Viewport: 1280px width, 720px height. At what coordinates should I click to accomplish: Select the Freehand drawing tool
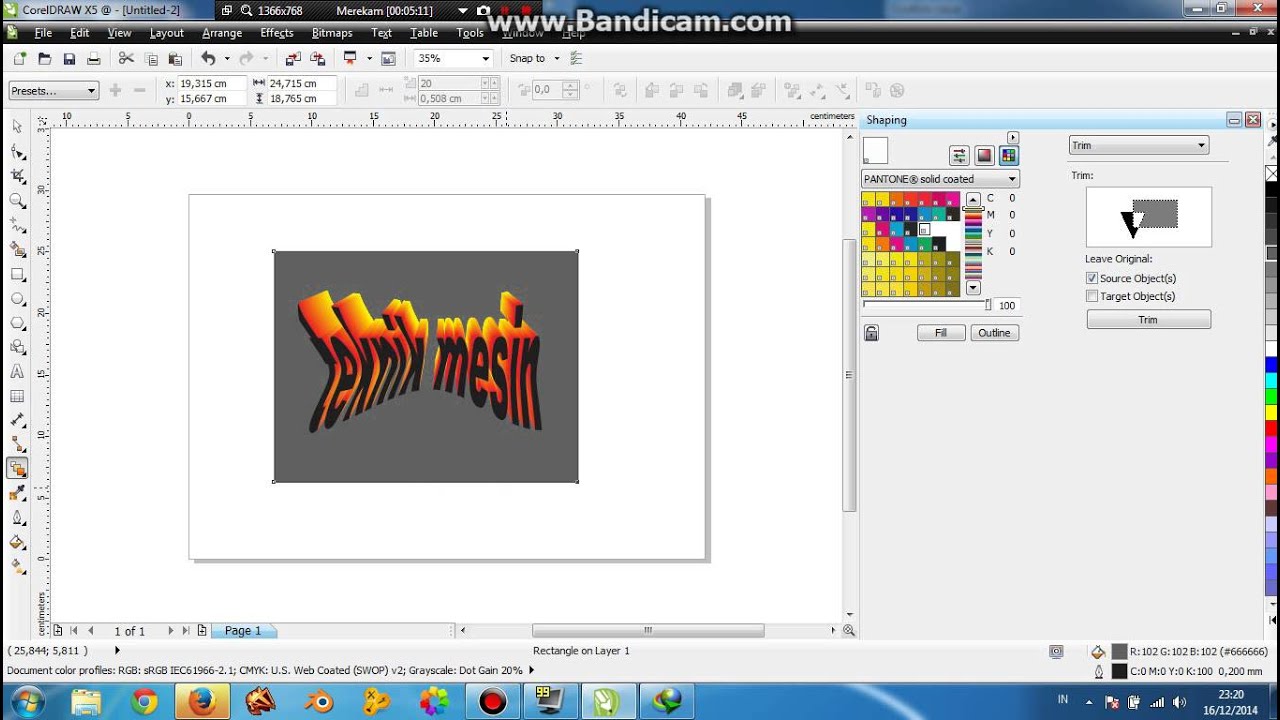click(x=17, y=225)
